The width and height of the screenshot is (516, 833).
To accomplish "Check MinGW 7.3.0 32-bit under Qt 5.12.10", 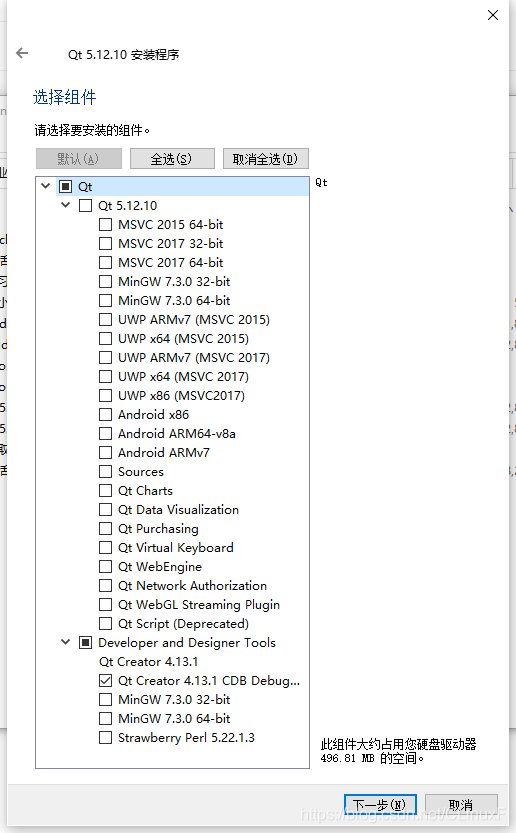I will (106, 282).
